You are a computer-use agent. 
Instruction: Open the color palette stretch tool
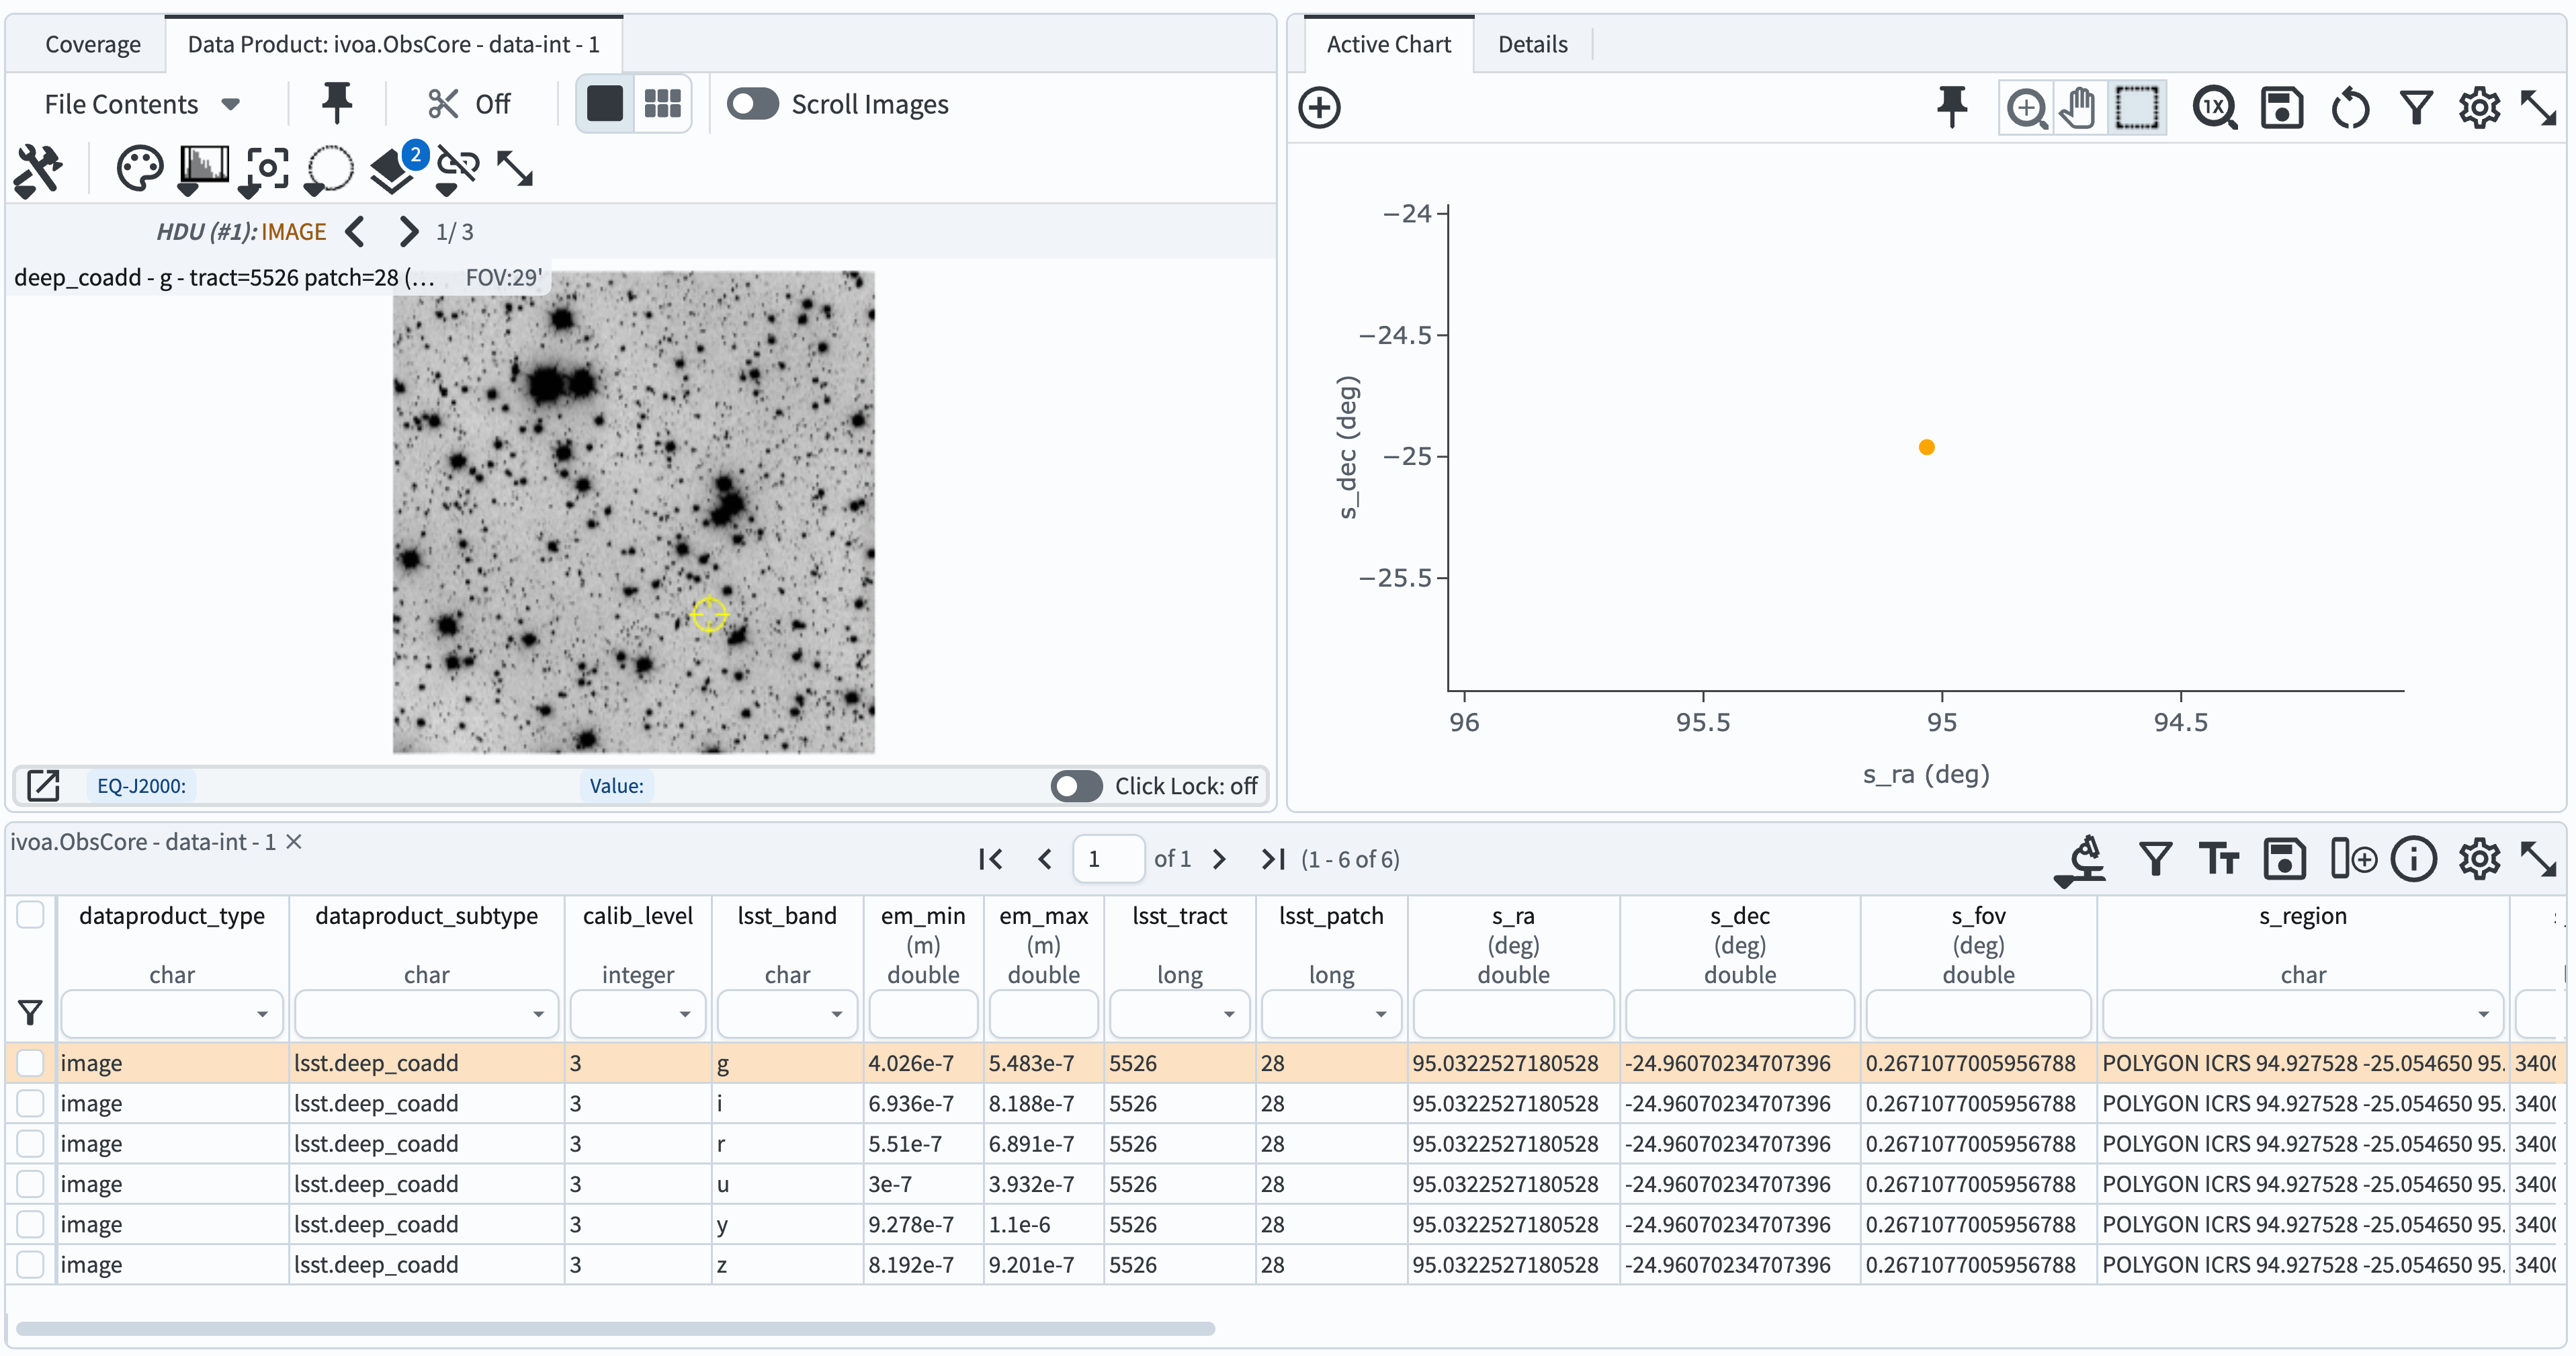pos(139,168)
